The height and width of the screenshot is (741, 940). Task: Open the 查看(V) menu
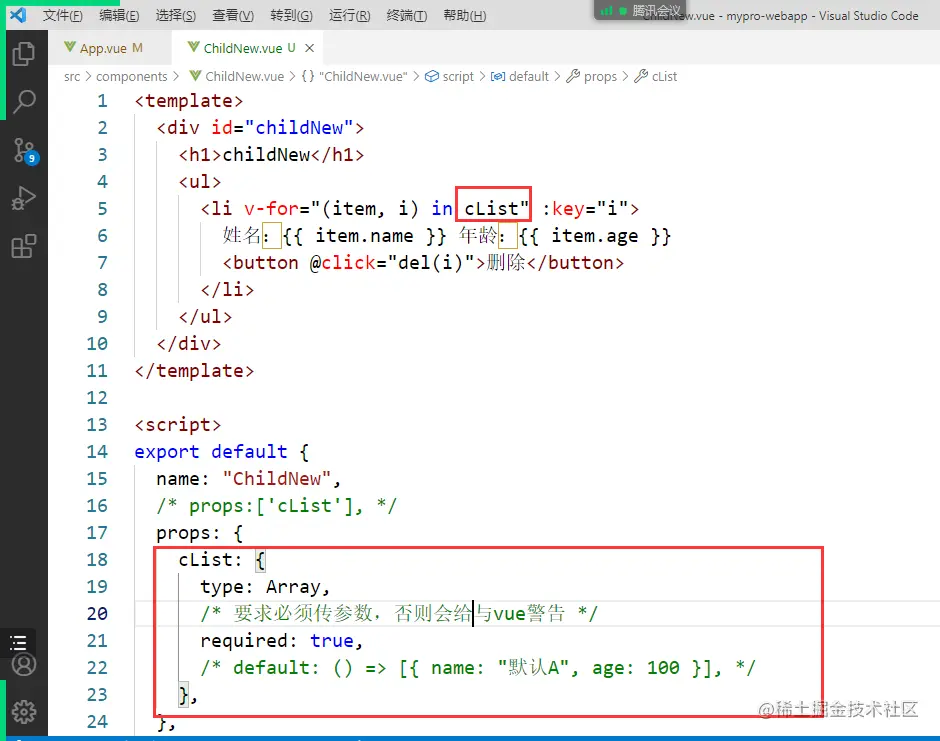(x=233, y=16)
